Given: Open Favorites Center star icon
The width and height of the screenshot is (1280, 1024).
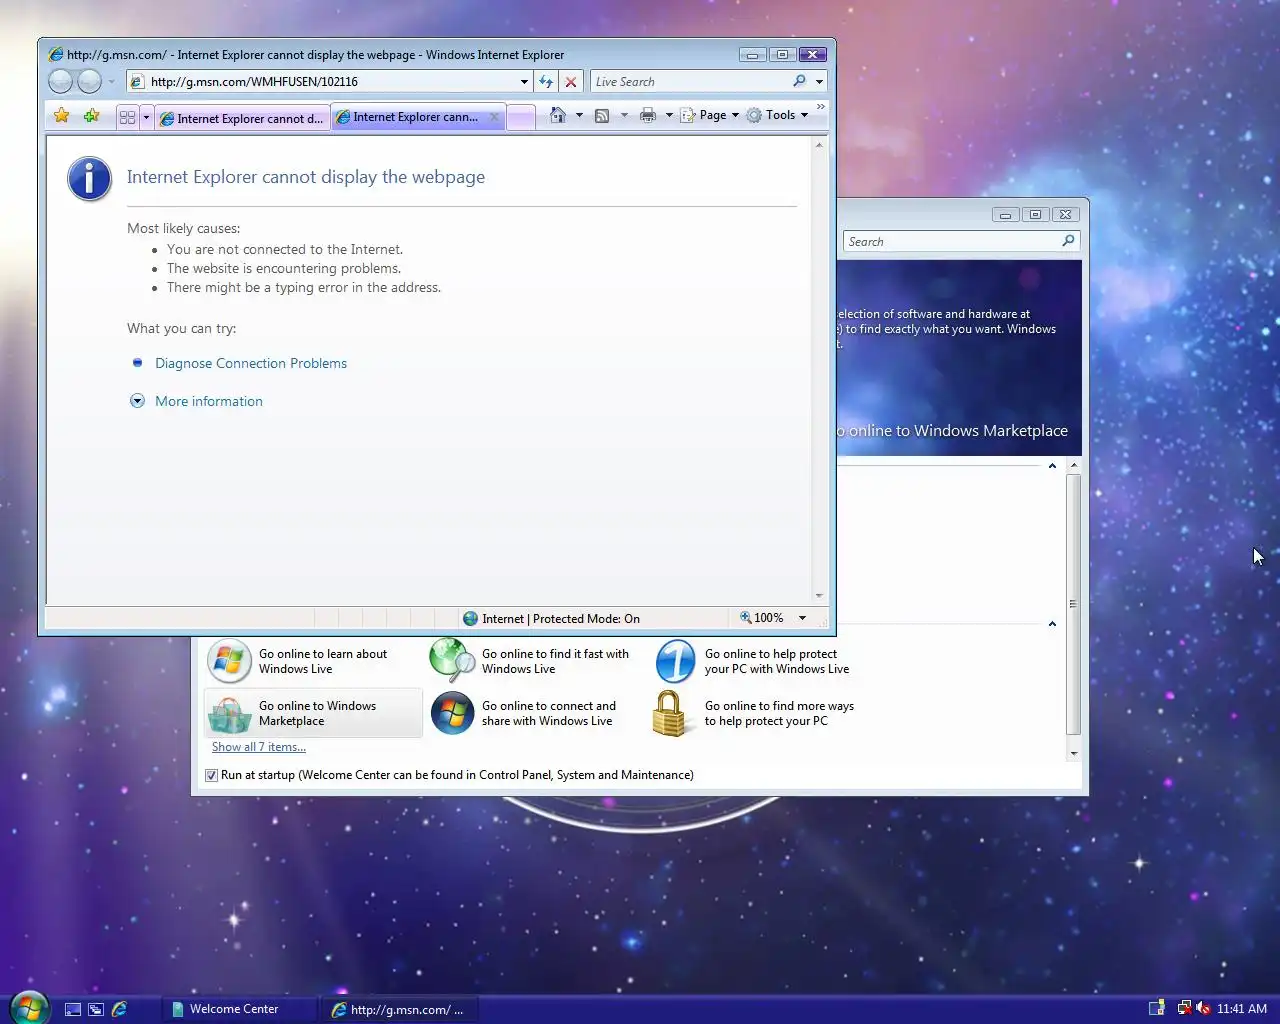Looking at the screenshot, I should tap(62, 116).
